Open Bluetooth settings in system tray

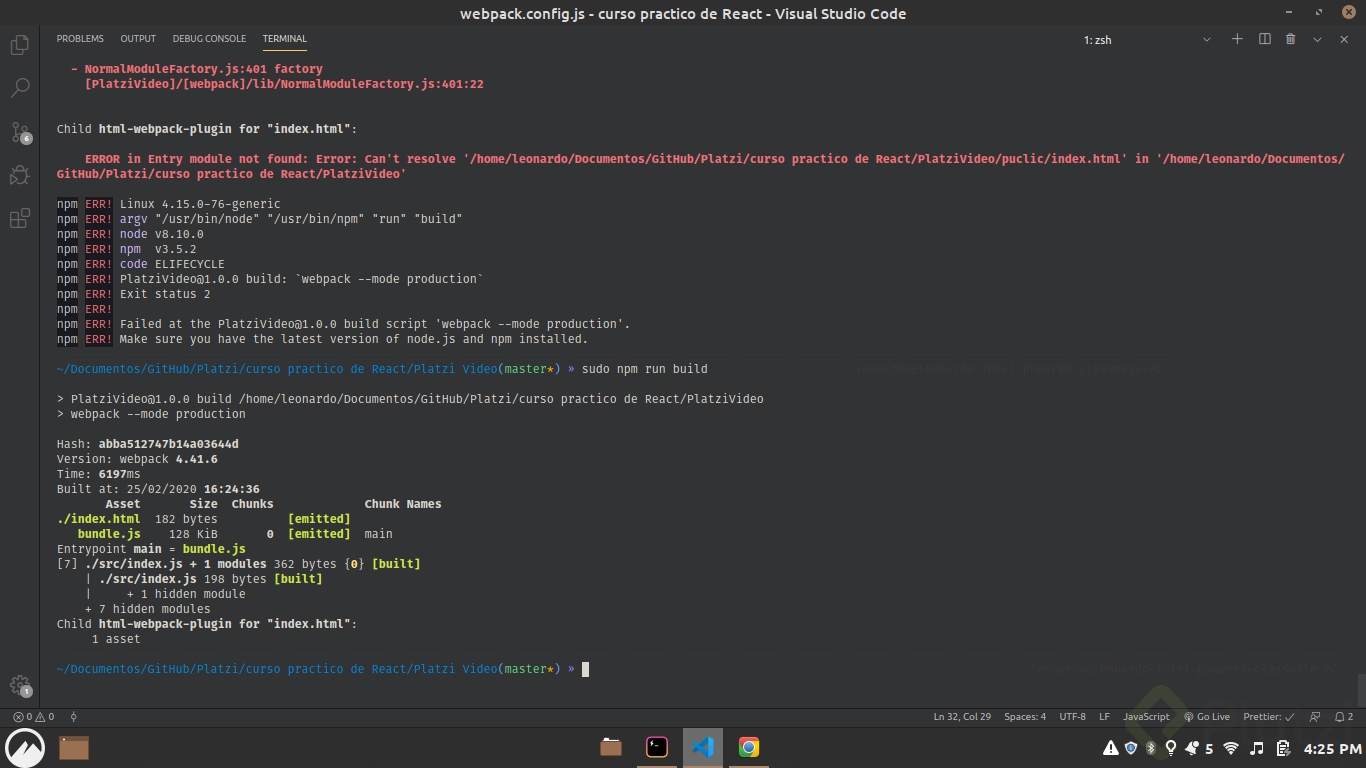click(x=1150, y=748)
